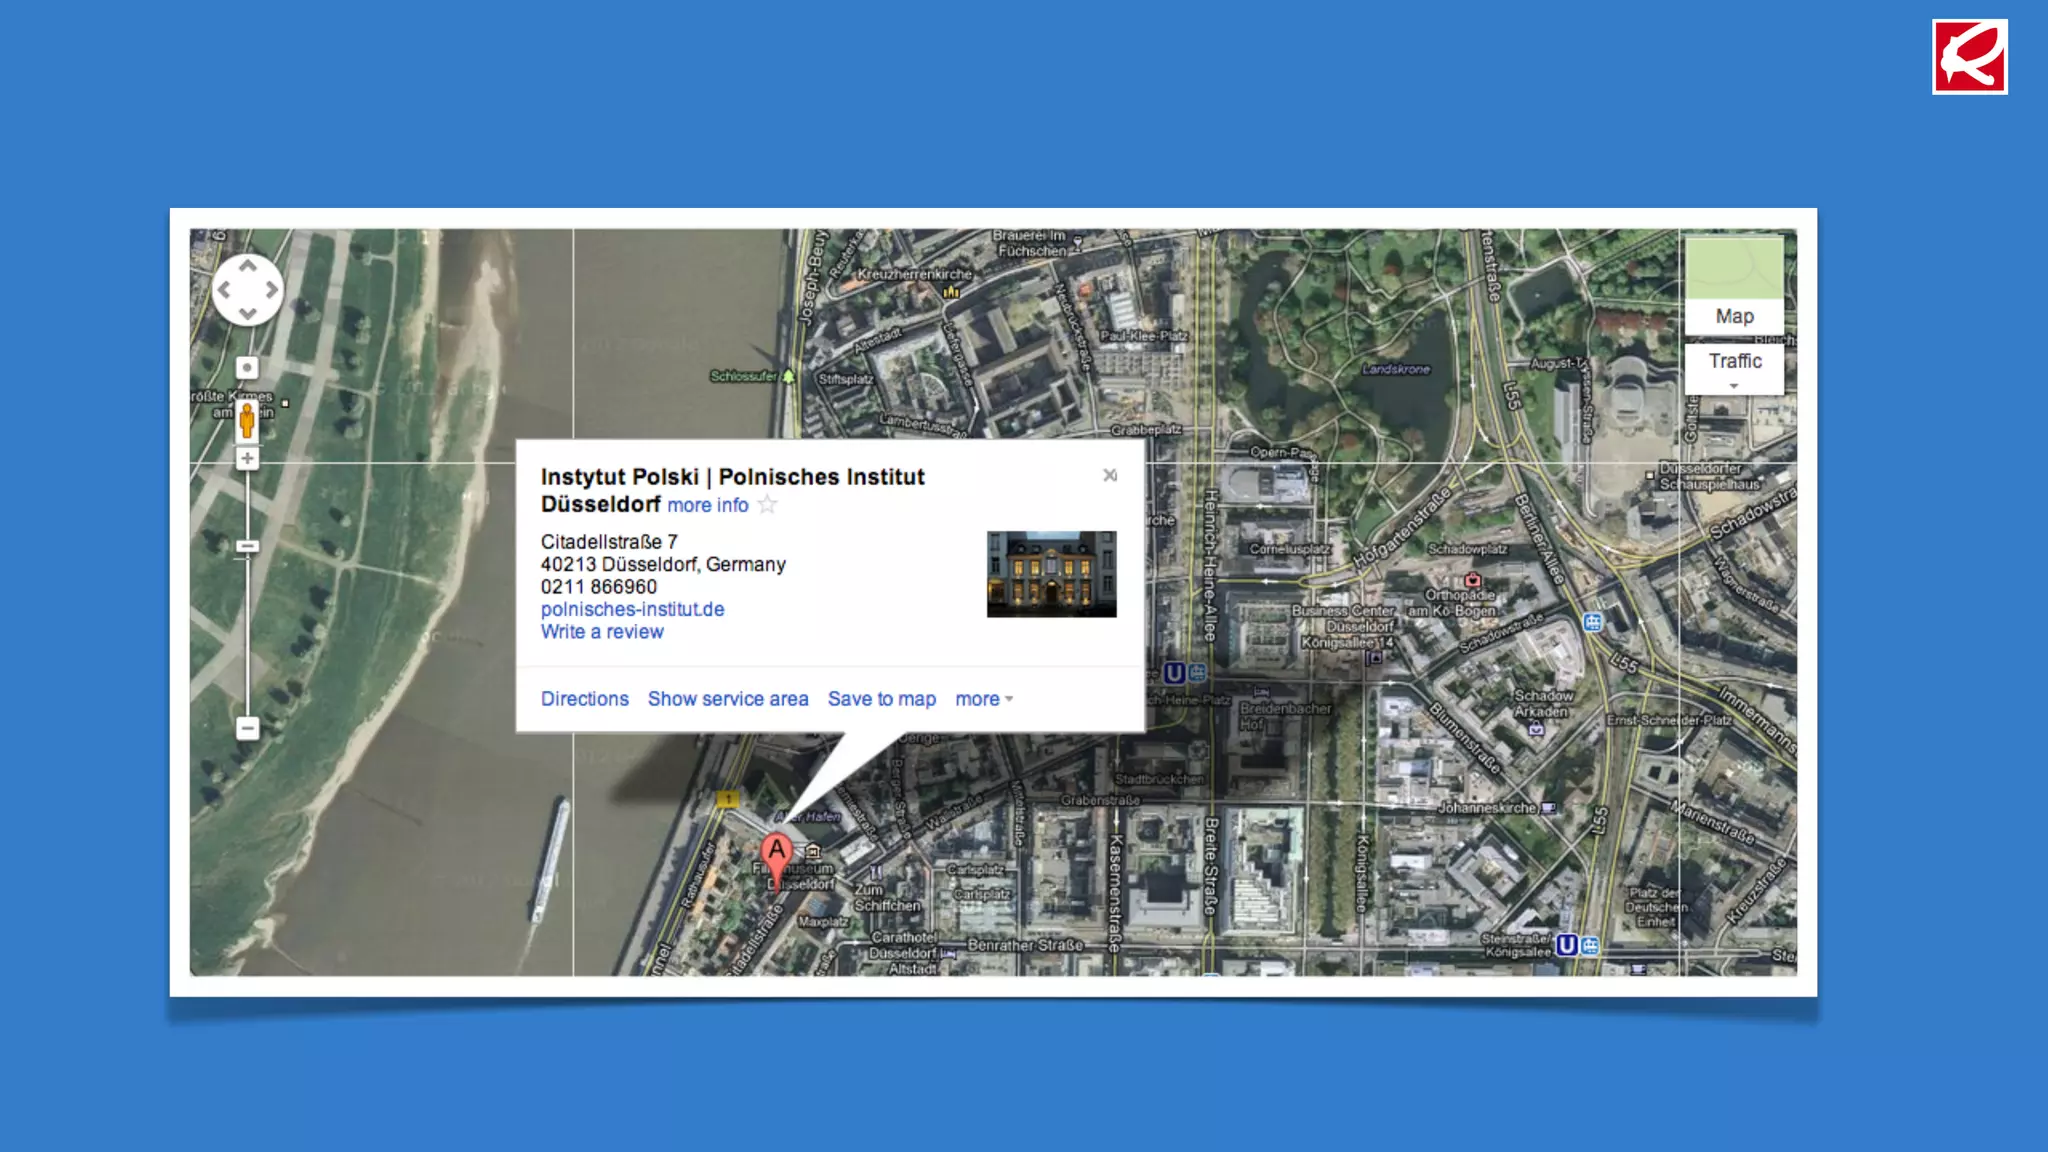Star the Instytut Polski place
The height and width of the screenshot is (1152, 2048).
tap(767, 505)
